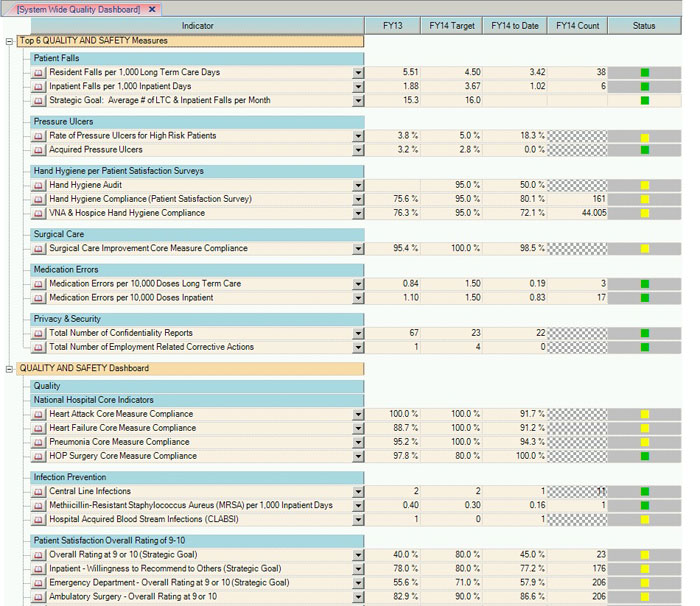
Task: Select Privacy & Security group header
Action: 197,319
